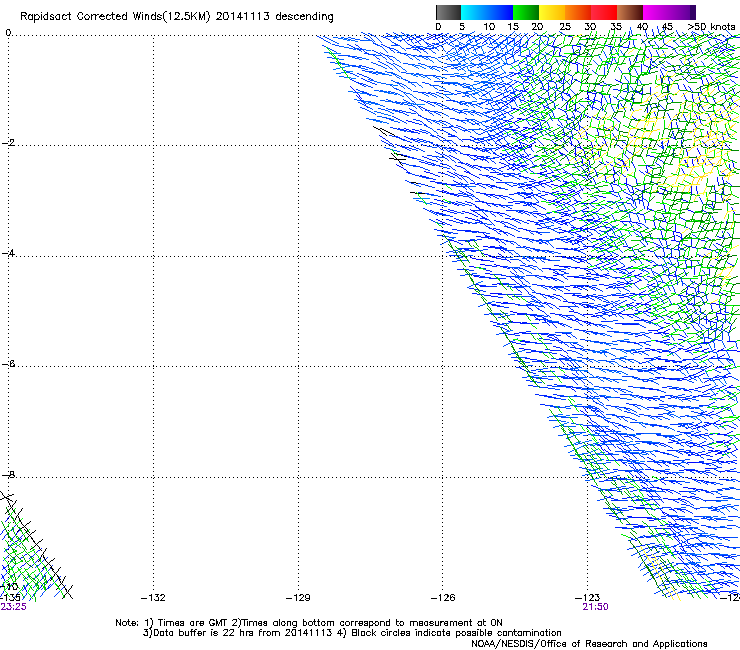740x650 pixels.
Task: Click the longitude label '-129'
Action: coord(298,598)
